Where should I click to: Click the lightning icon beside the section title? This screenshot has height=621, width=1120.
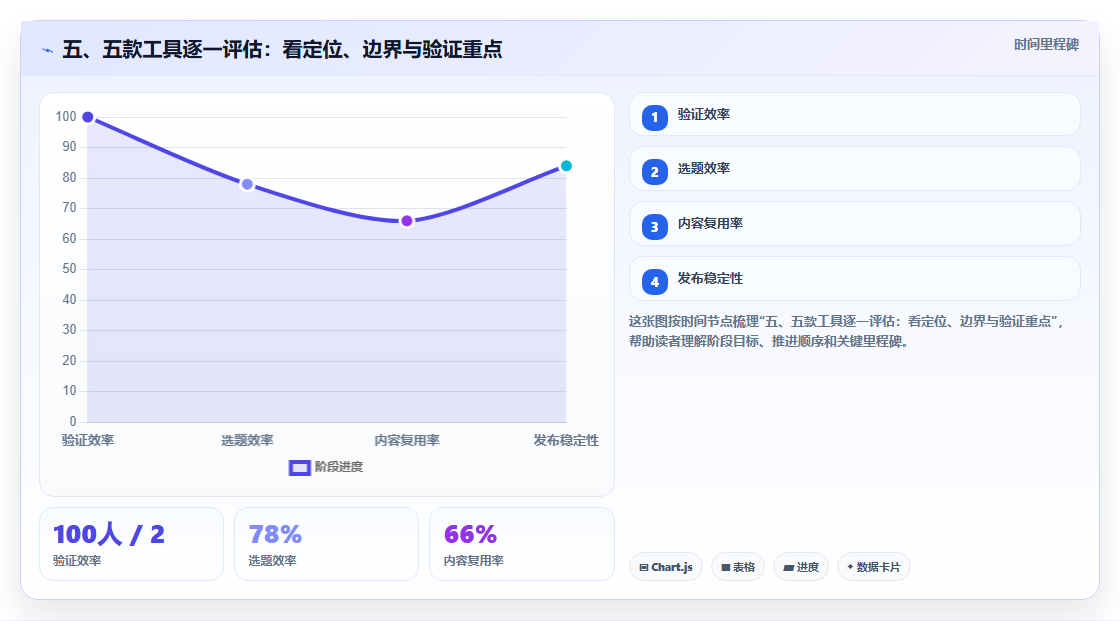click(48, 50)
